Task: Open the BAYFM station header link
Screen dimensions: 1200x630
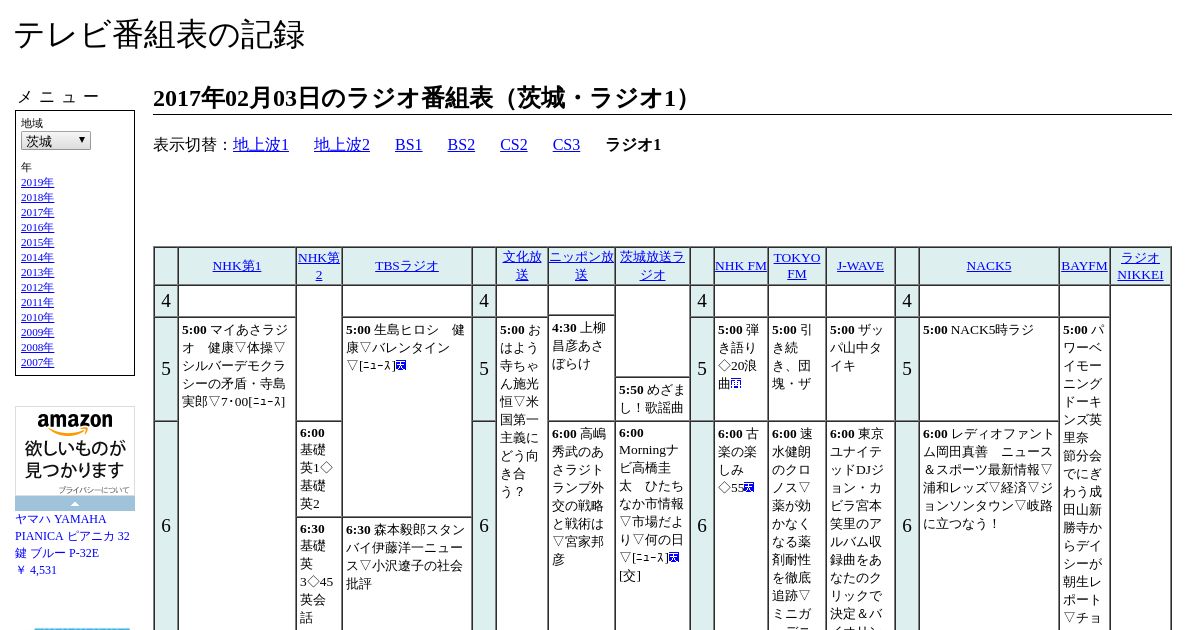Action: (x=1085, y=266)
